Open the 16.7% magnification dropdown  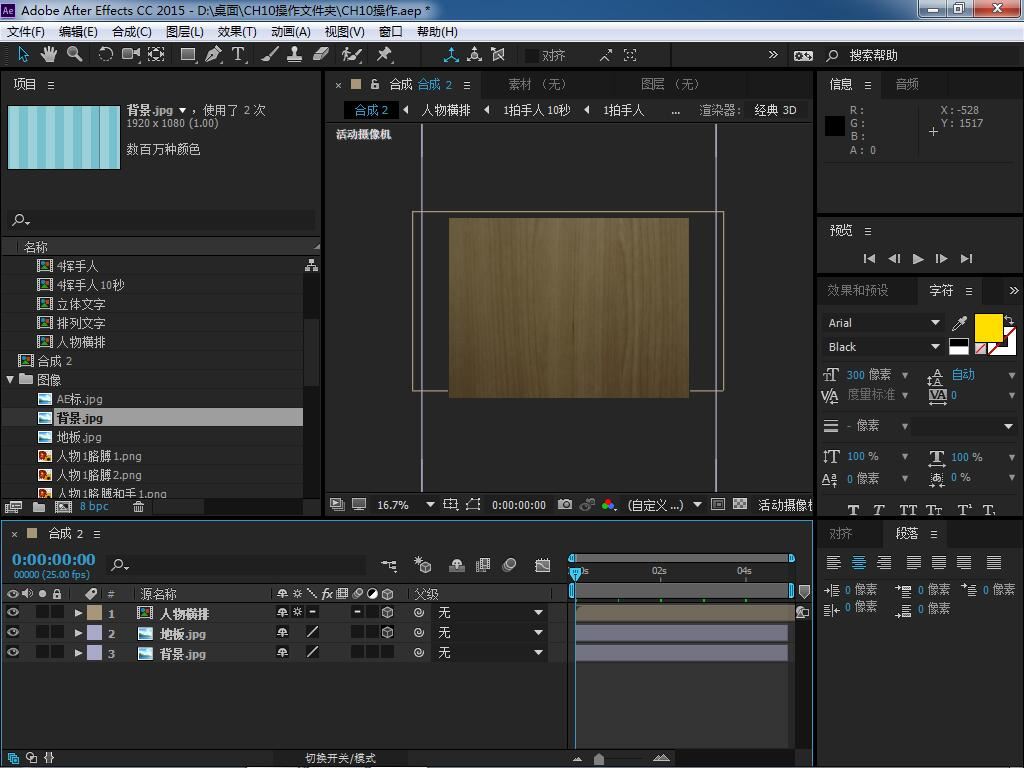pos(430,505)
